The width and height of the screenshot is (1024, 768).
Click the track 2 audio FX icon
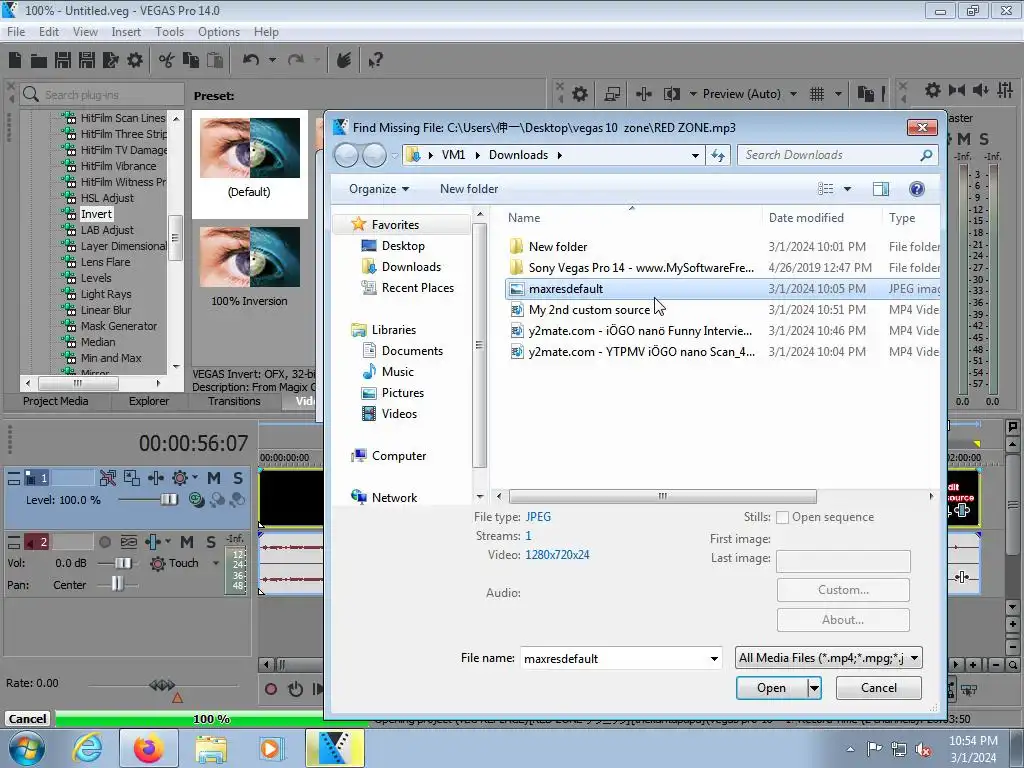click(x=153, y=542)
